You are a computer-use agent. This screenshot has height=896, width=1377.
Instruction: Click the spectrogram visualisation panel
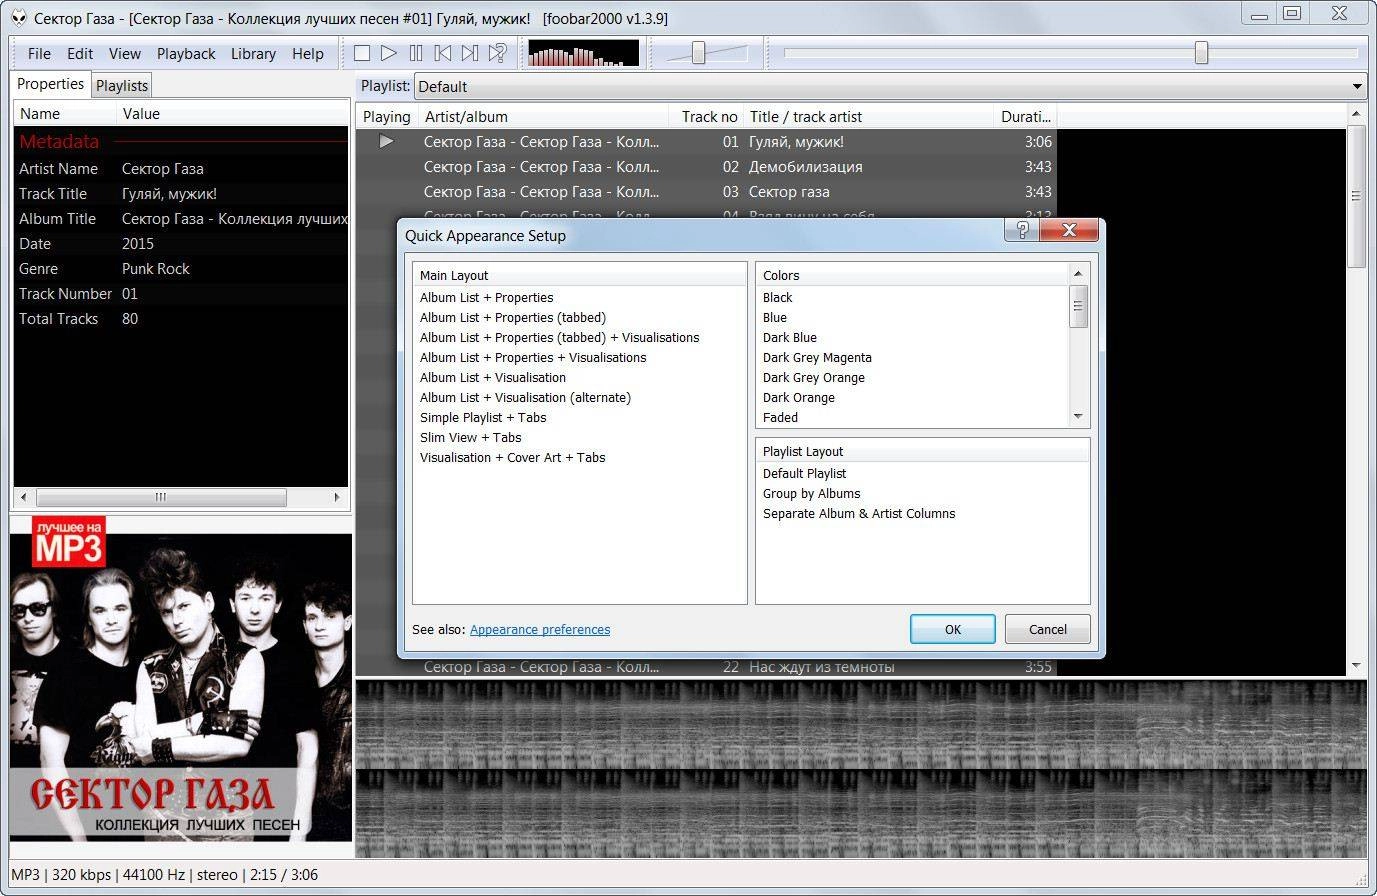pos(860,769)
